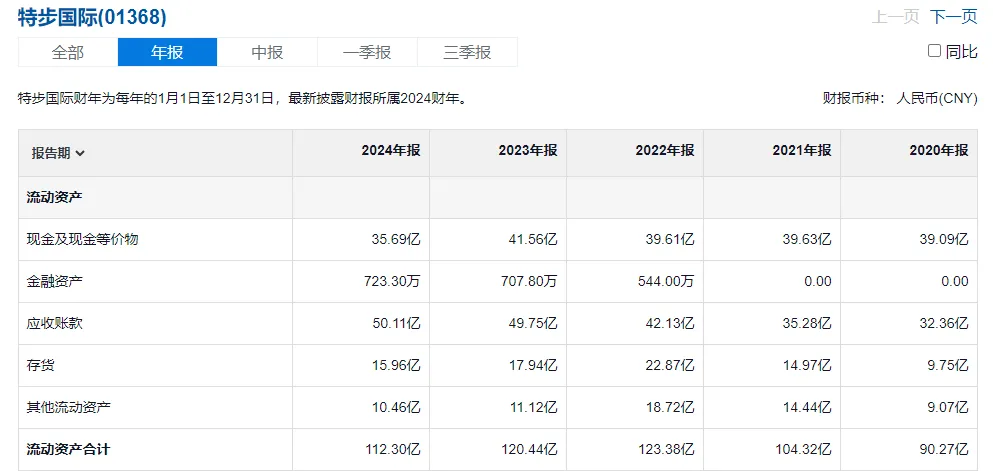
Task: Open the 中报 tab
Action: [x=267, y=52]
